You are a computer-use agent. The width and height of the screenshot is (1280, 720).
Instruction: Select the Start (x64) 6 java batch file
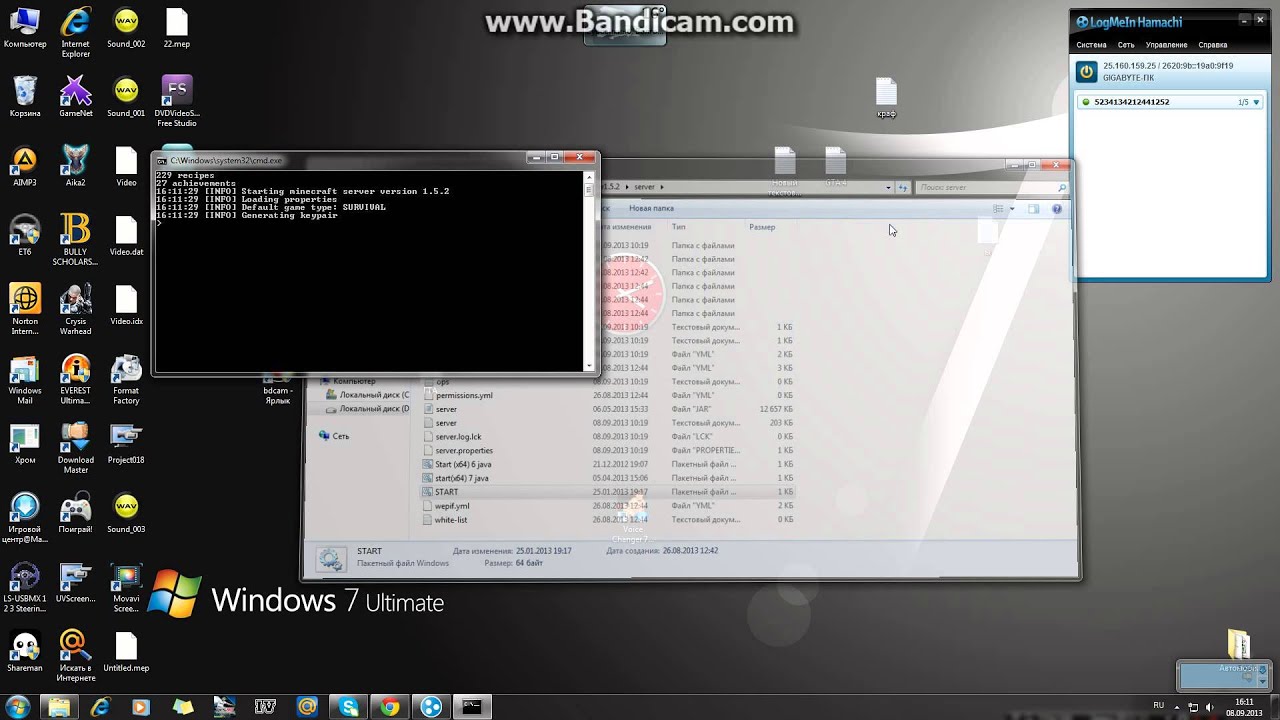tap(463, 465)
